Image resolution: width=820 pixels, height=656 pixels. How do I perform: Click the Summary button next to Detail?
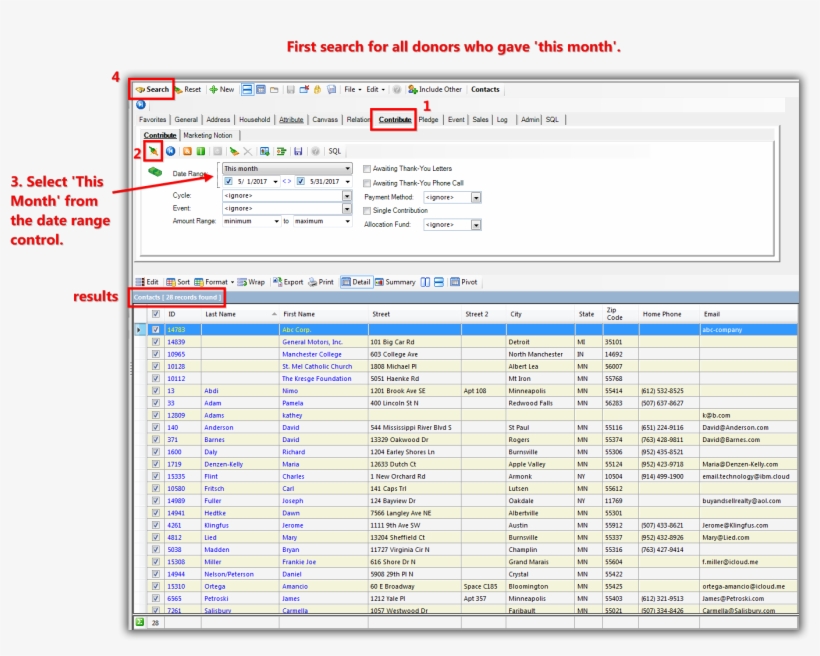click(398, 281)
